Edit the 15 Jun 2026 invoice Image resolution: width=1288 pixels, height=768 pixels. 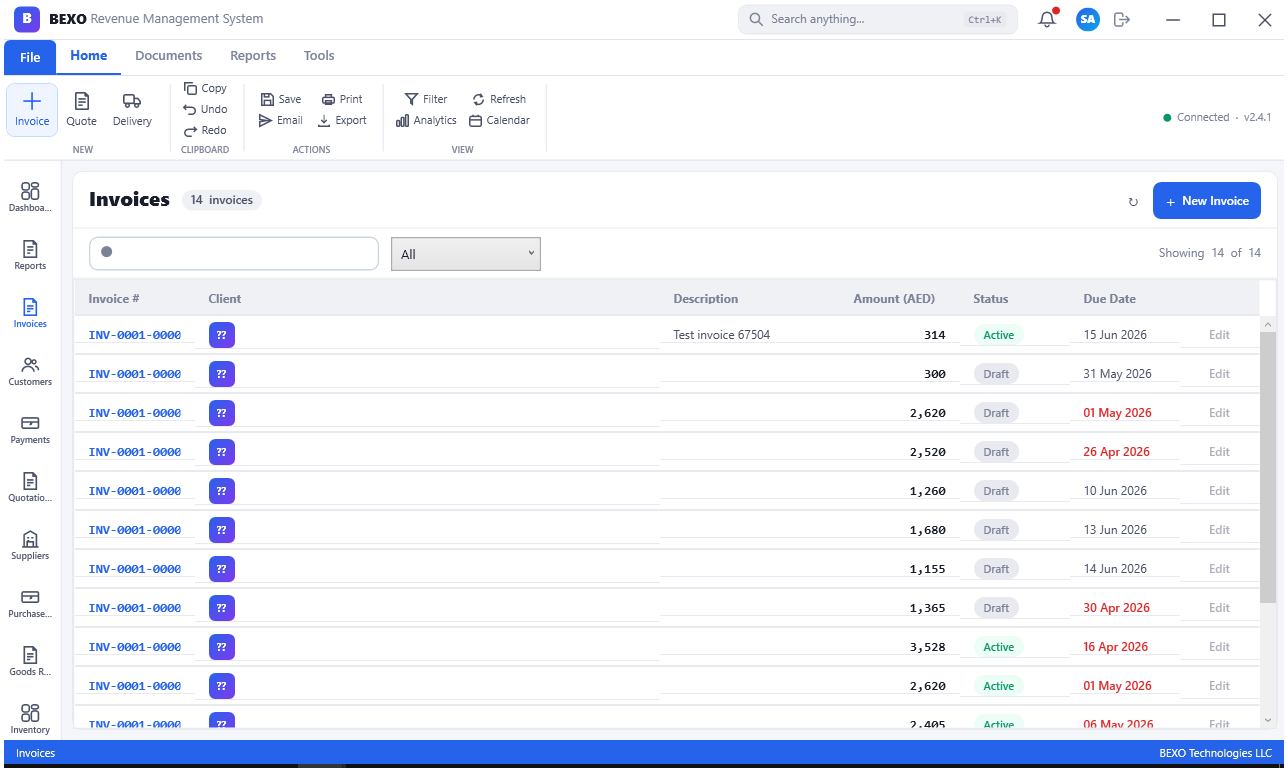click(x=1219, y=335)
